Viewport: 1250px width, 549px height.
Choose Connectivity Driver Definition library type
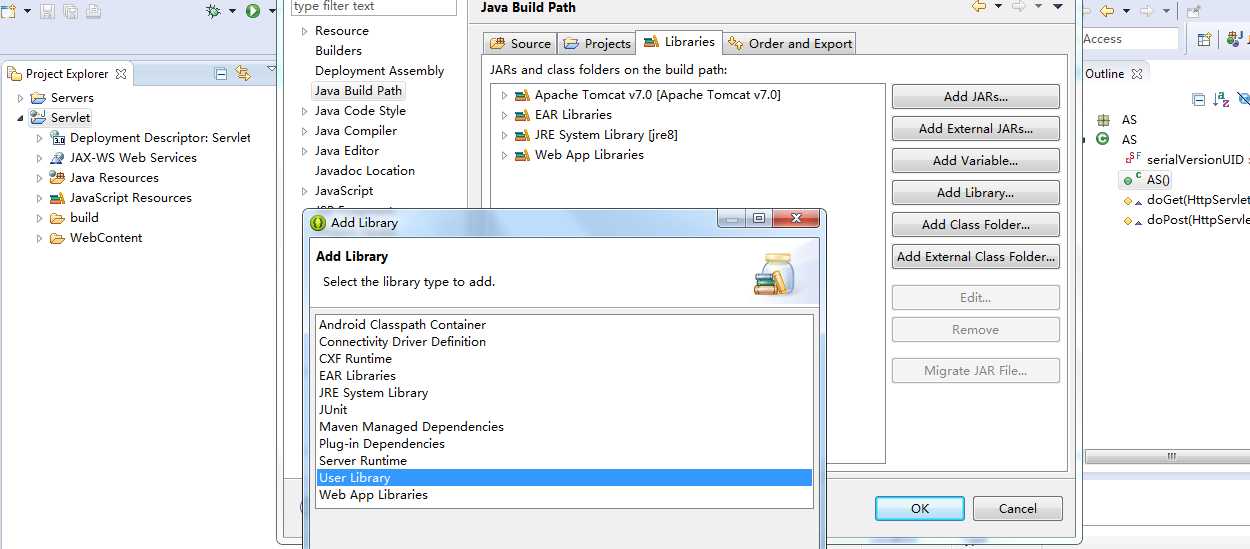(x=564, y=342)
